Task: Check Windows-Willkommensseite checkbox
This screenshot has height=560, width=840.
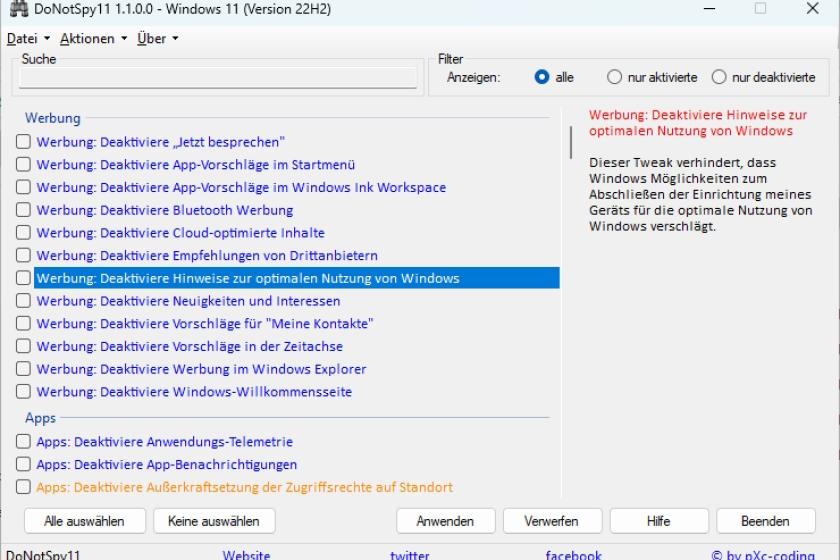Action: click(x=23, y=391)
